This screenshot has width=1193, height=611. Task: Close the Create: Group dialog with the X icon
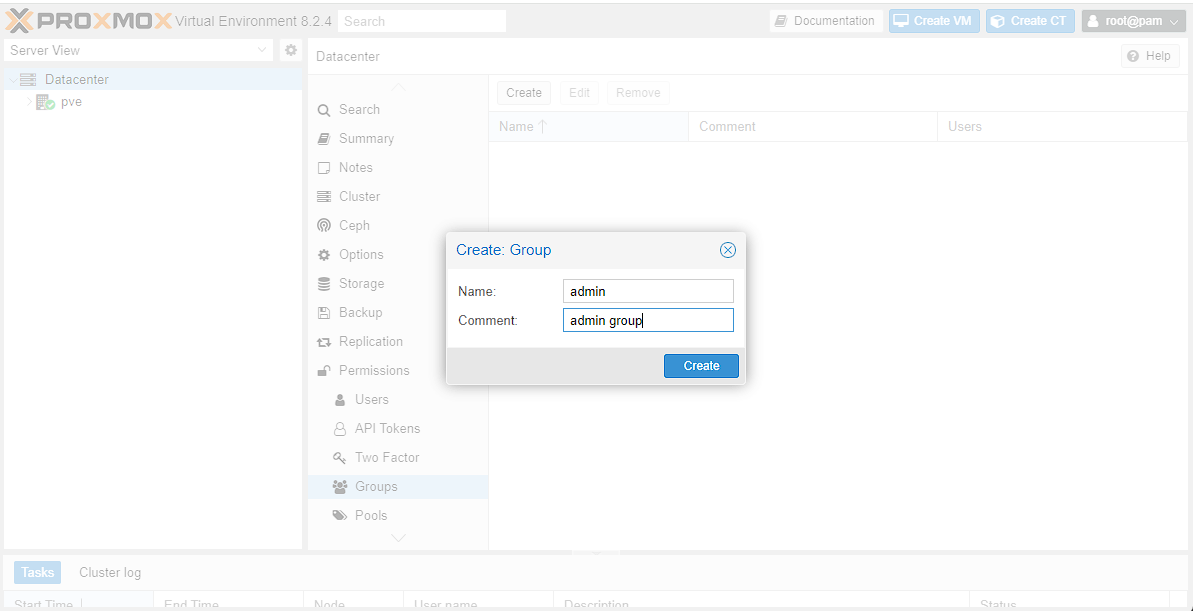click(728, 250)
